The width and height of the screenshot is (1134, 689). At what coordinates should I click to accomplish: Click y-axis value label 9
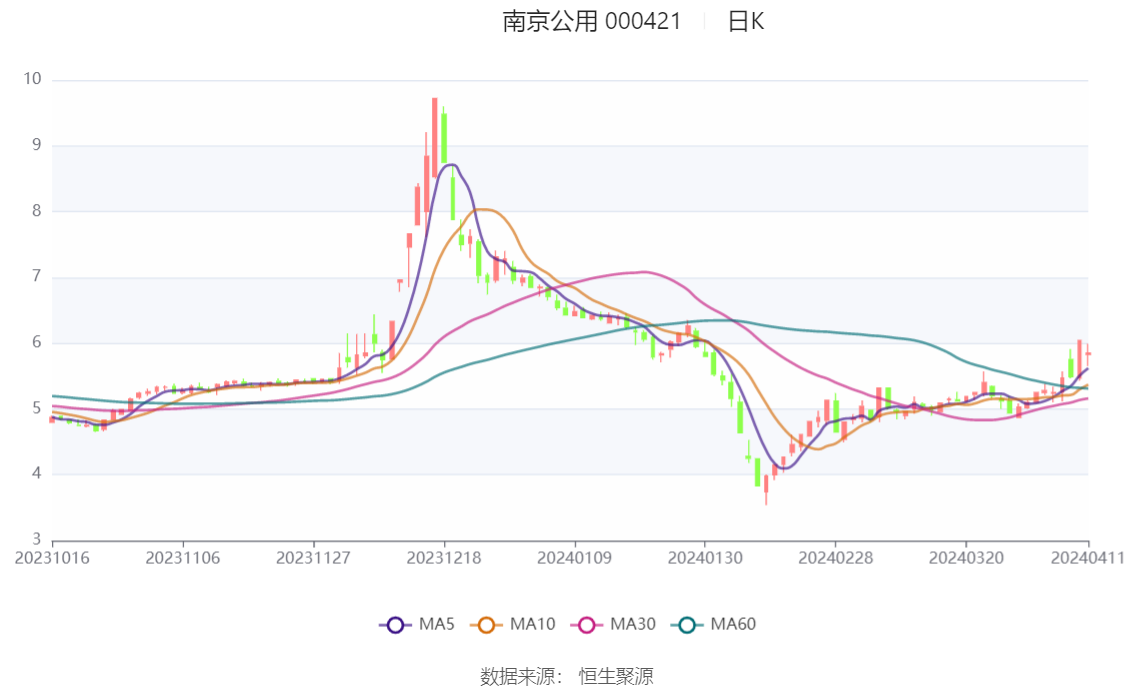[x=37, y=145]
